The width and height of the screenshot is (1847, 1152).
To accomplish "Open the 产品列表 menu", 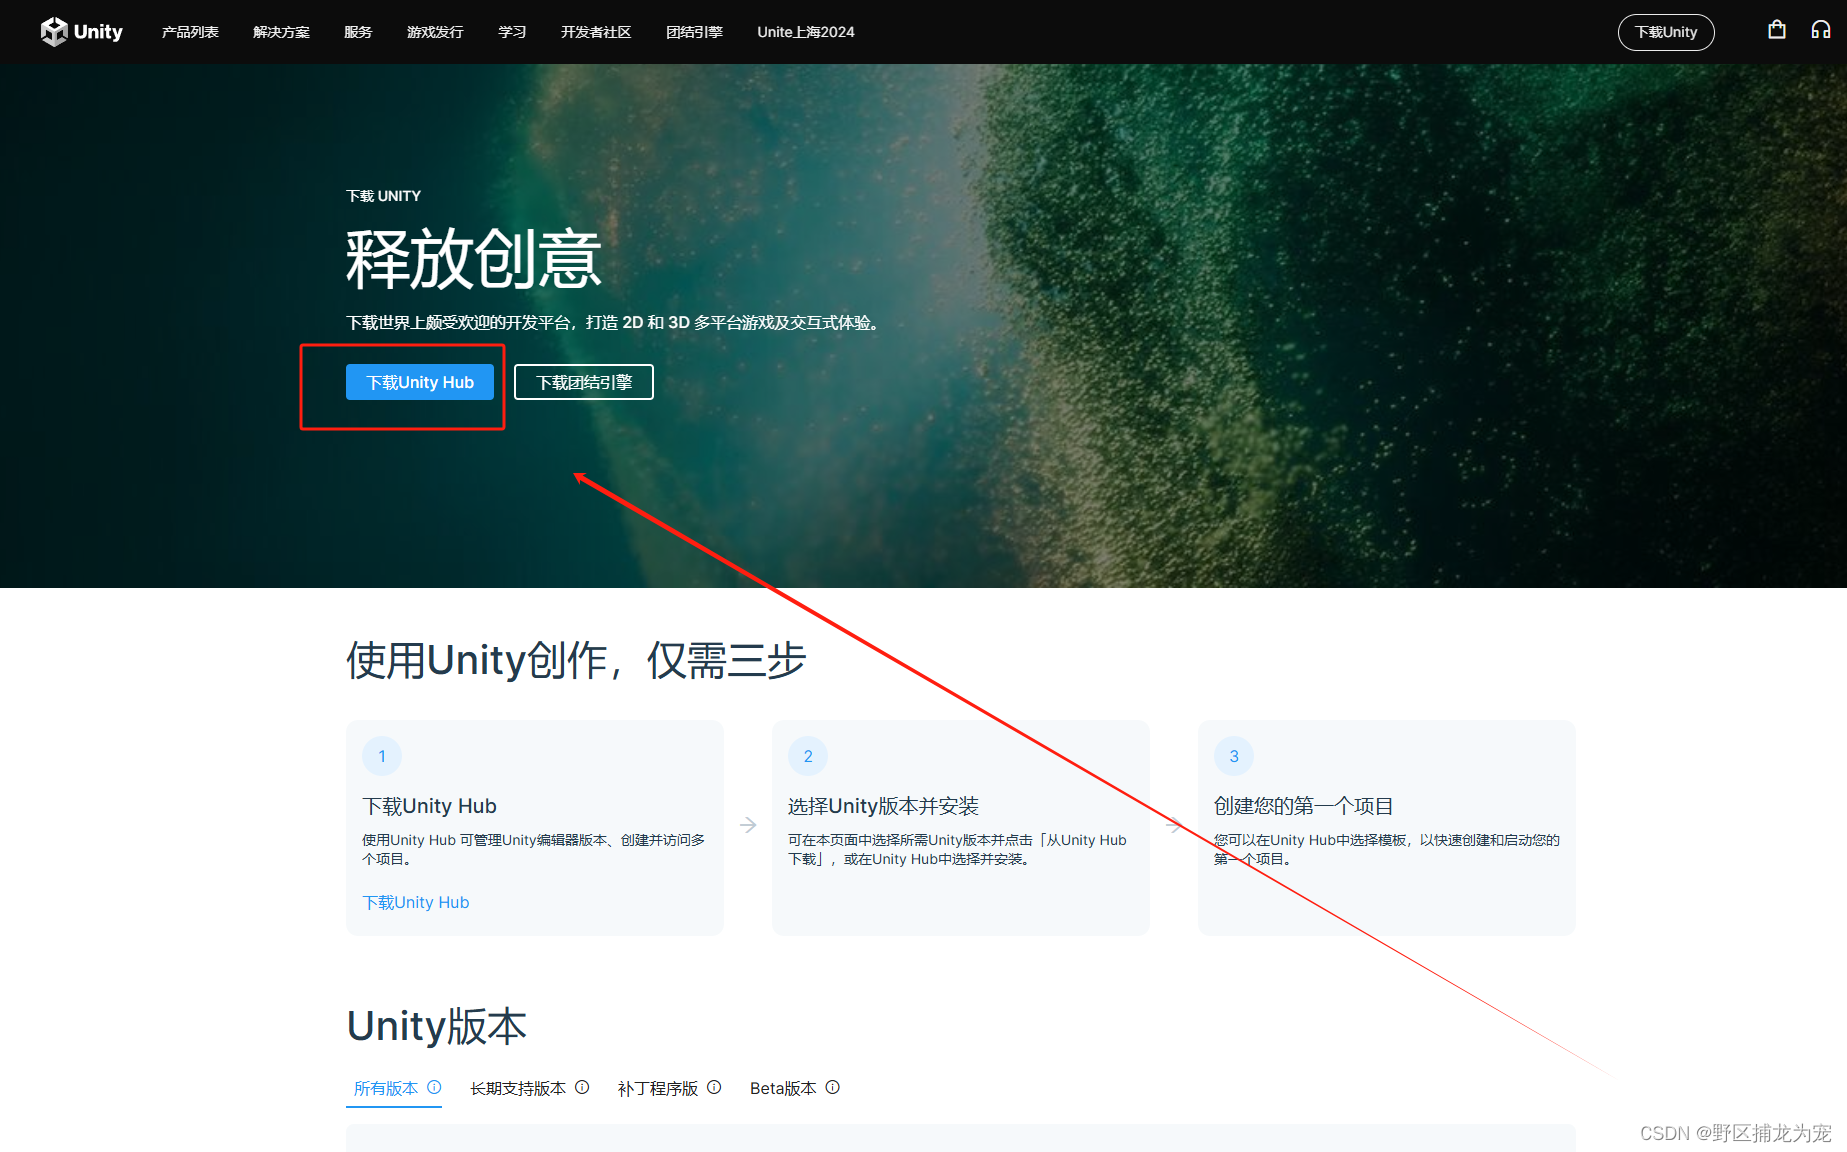I will click(190, 32).
